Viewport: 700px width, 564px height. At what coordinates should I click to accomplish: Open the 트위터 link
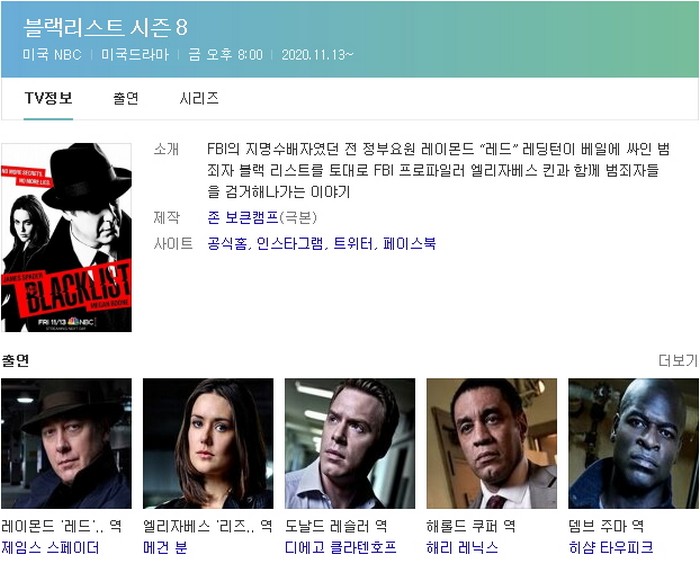pyautogui.click(x=353, y=243)
